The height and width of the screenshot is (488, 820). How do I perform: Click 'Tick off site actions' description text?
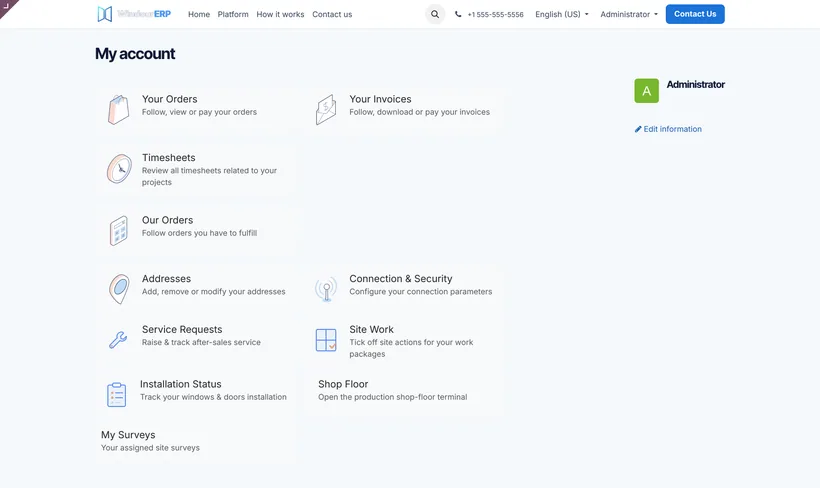(411, 348)
